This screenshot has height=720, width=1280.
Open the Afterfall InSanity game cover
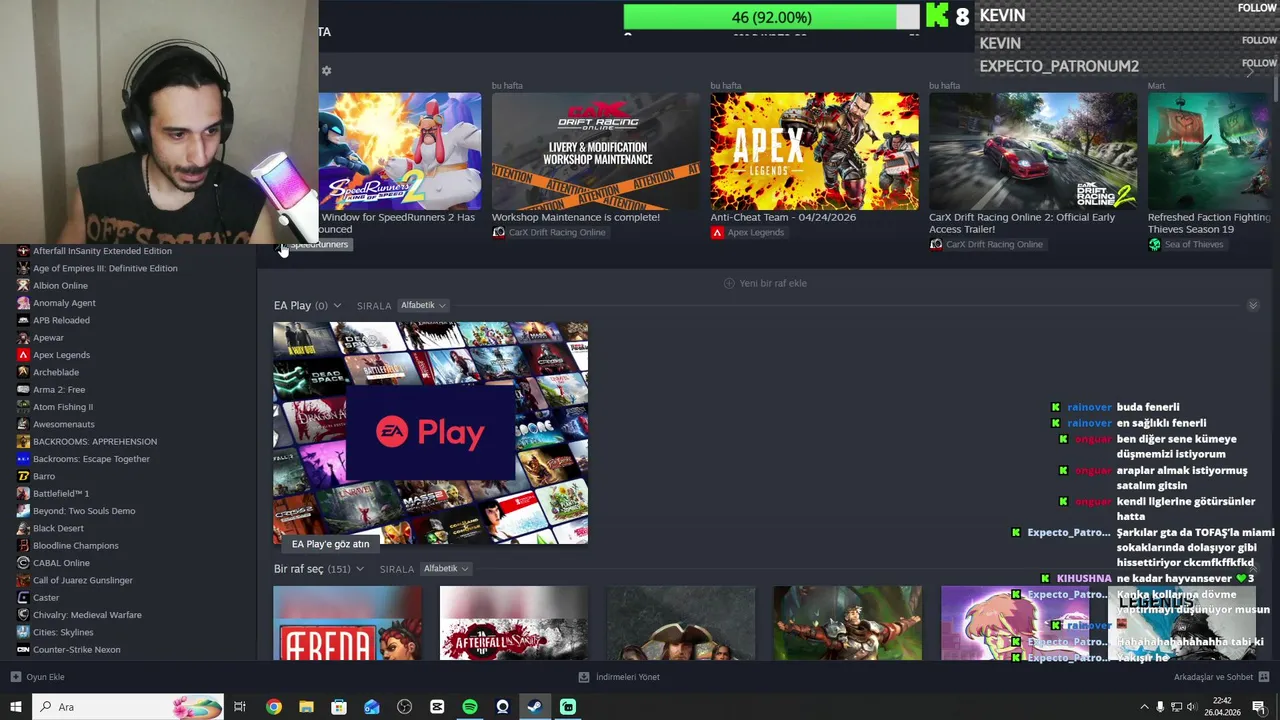[x=514, y=623]
